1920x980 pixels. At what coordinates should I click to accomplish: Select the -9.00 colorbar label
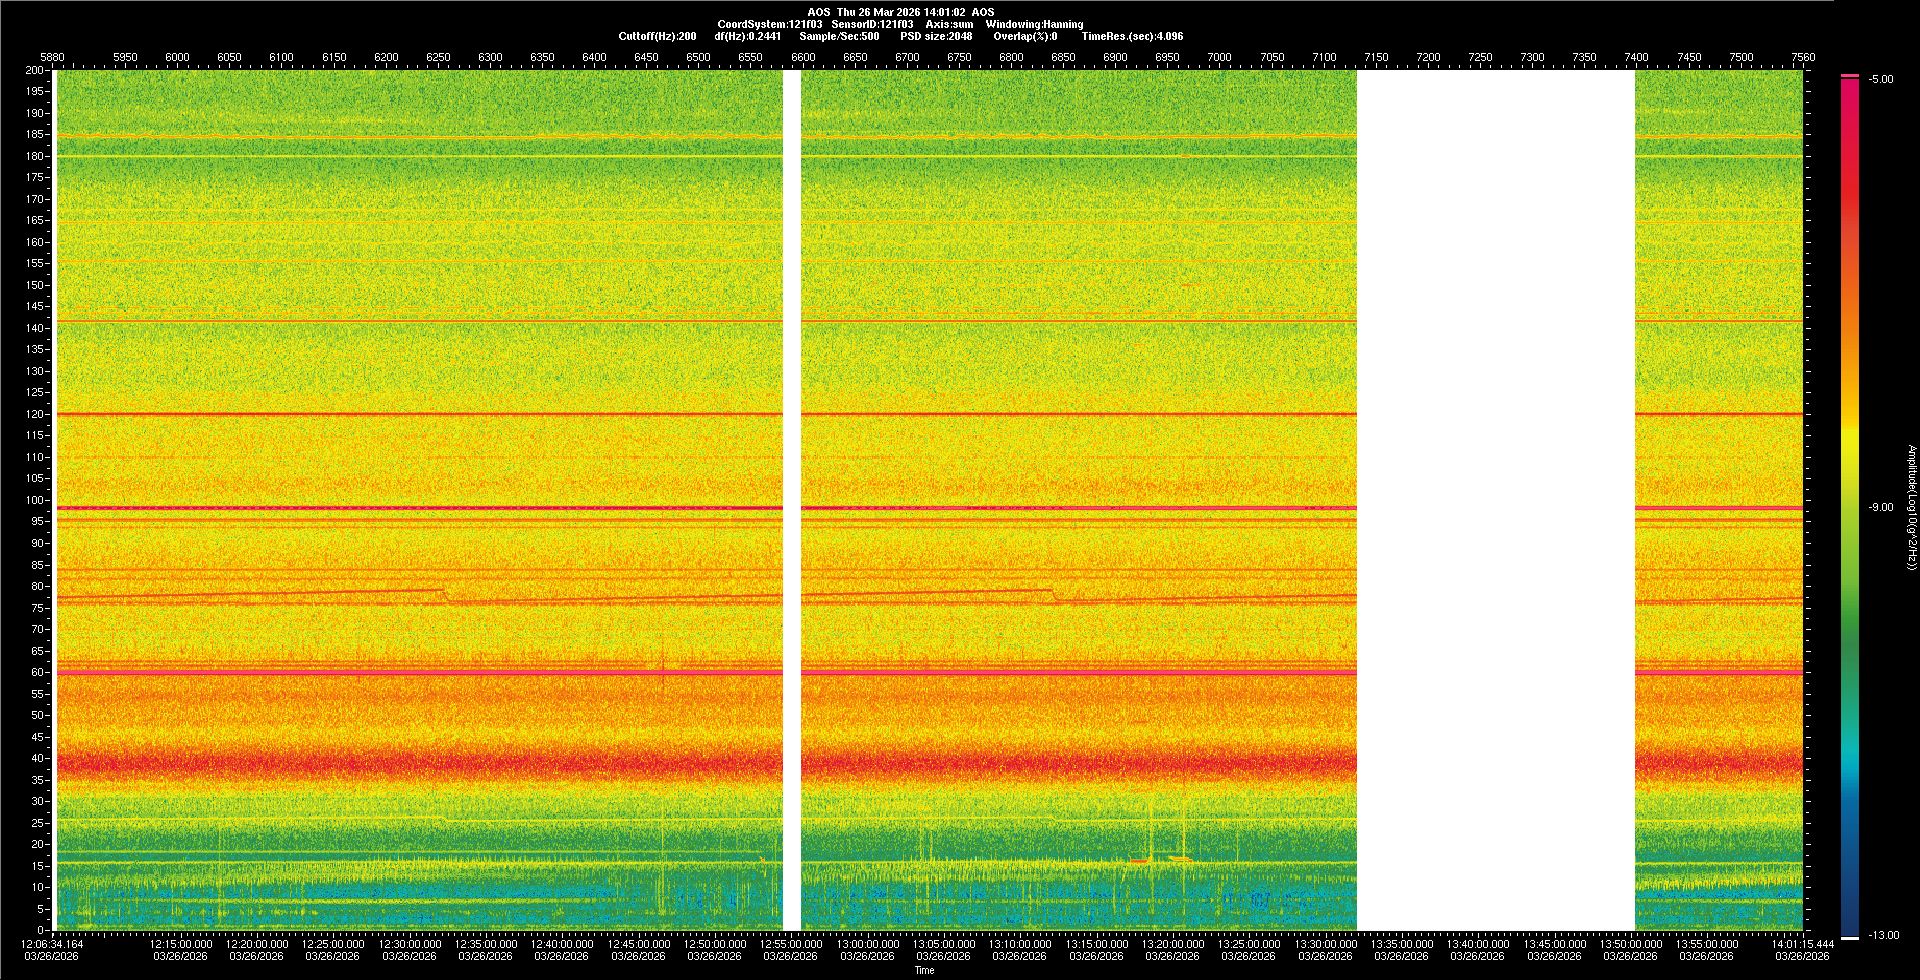pyautogui.click(x=1881, y=507)
